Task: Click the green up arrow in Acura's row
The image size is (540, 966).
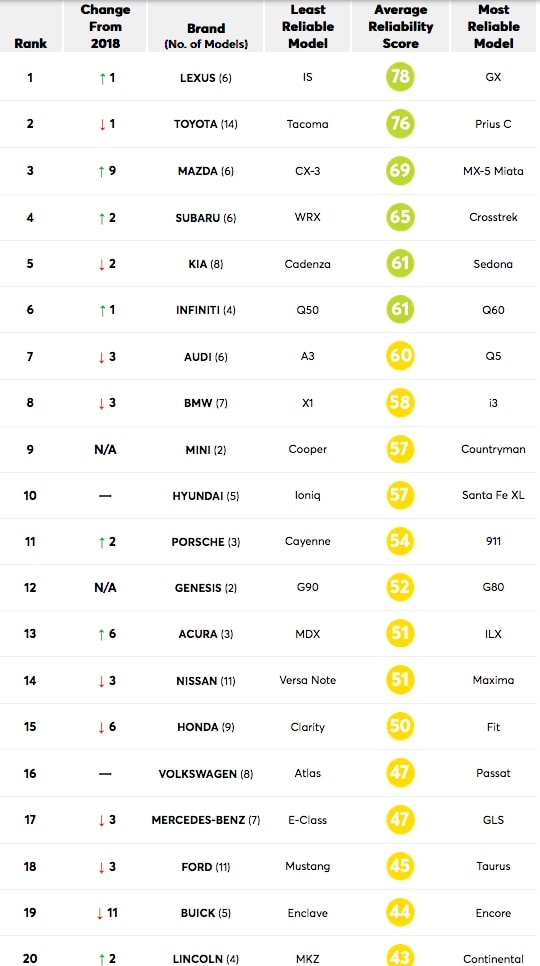Action: 101,635
